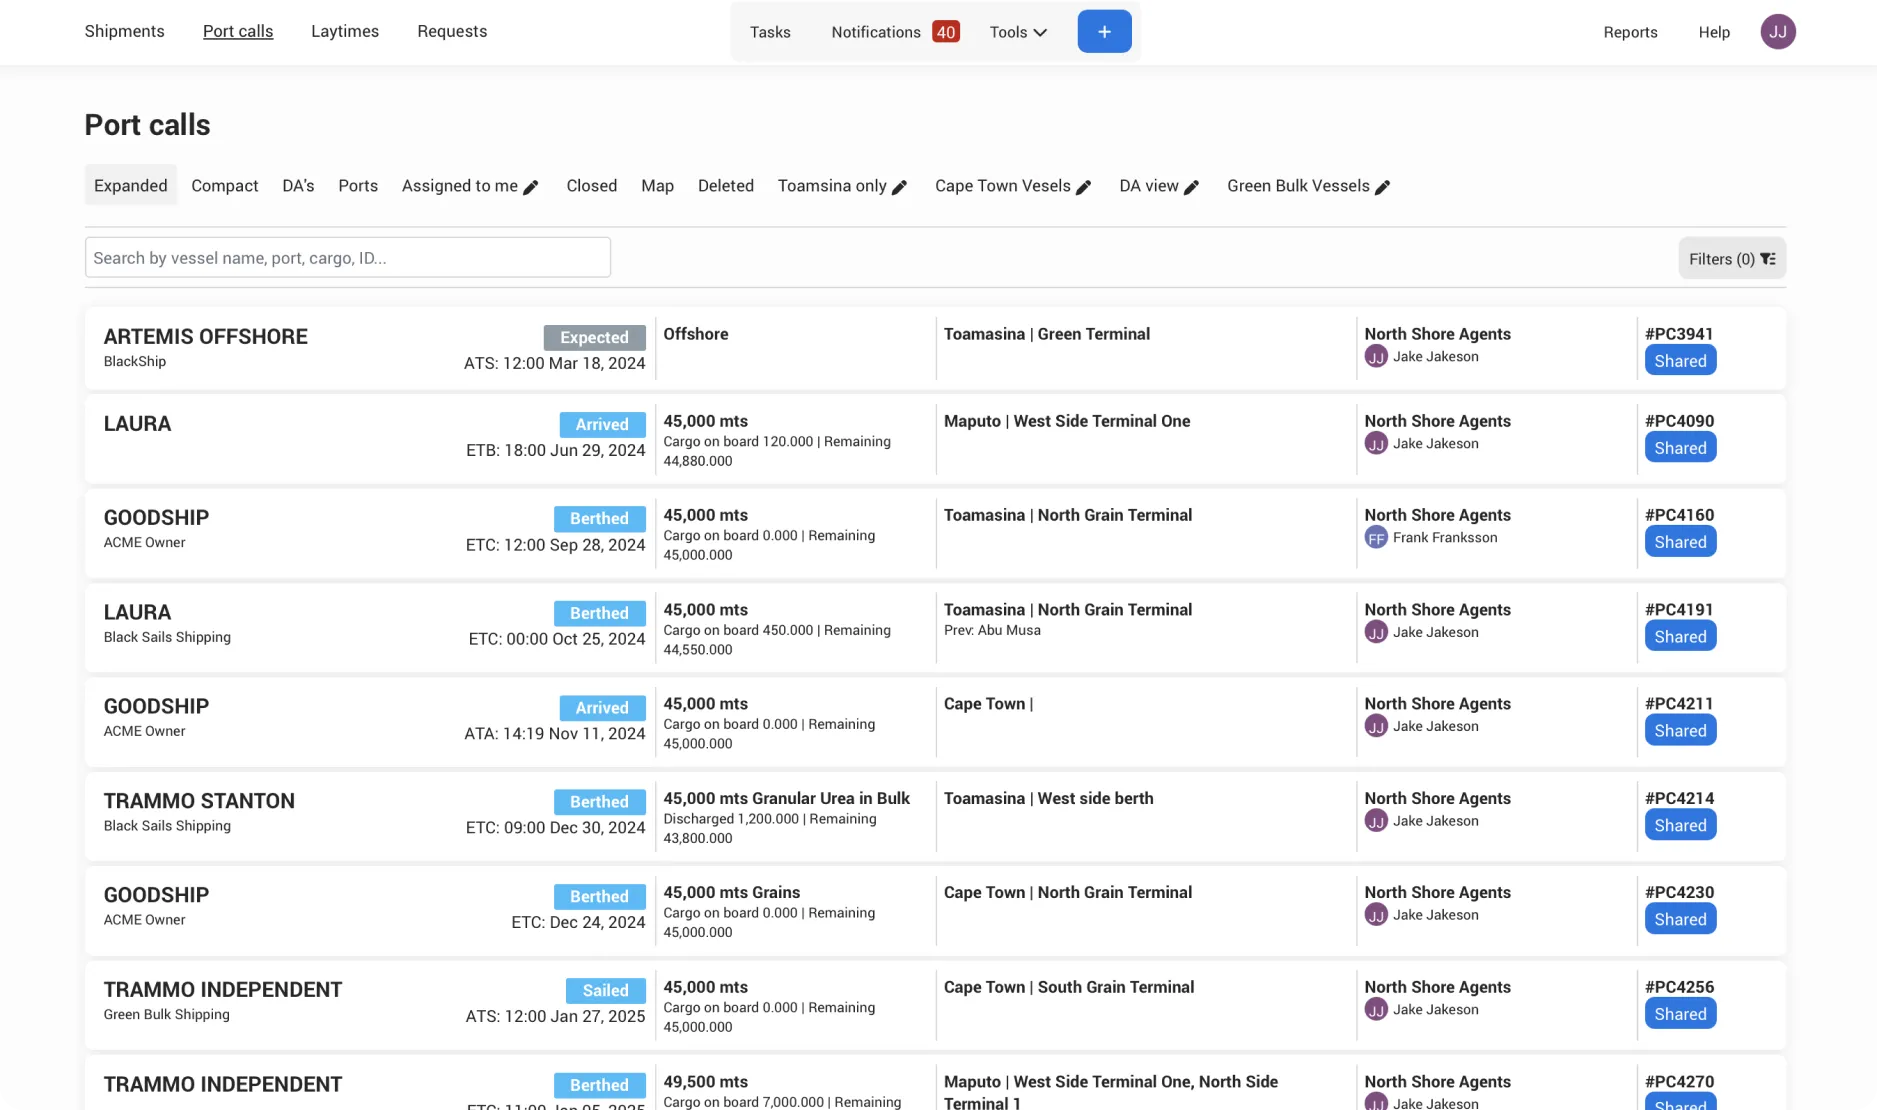Viewport: 1877px width, 1110px height.
Task: Switch to the DA's tab
Action: 298,186
